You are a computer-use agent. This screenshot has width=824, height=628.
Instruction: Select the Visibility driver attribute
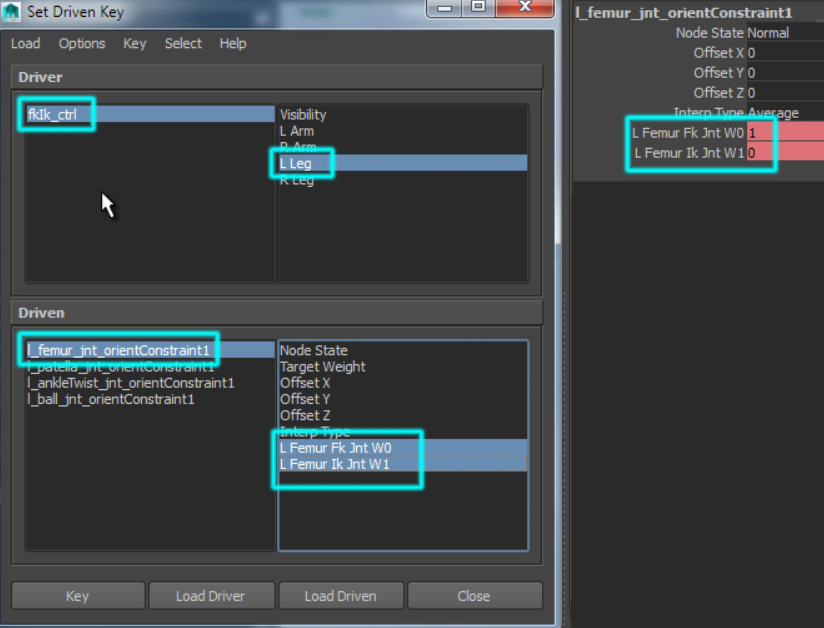403,115
